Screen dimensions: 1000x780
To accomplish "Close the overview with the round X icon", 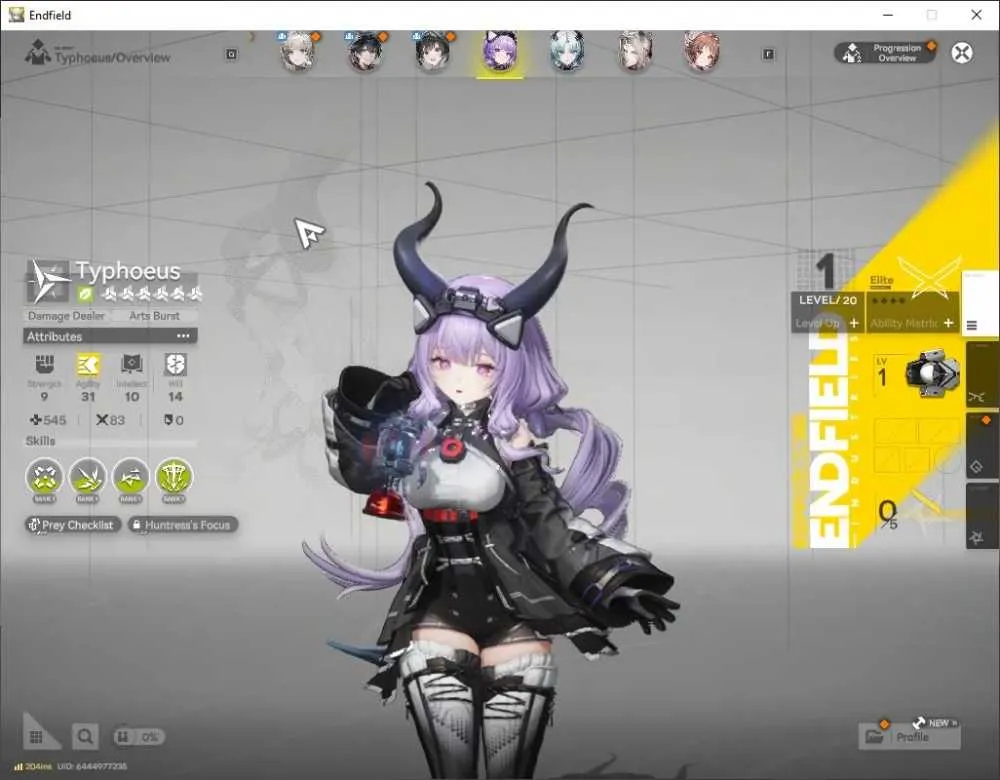I will click(962, 52).
